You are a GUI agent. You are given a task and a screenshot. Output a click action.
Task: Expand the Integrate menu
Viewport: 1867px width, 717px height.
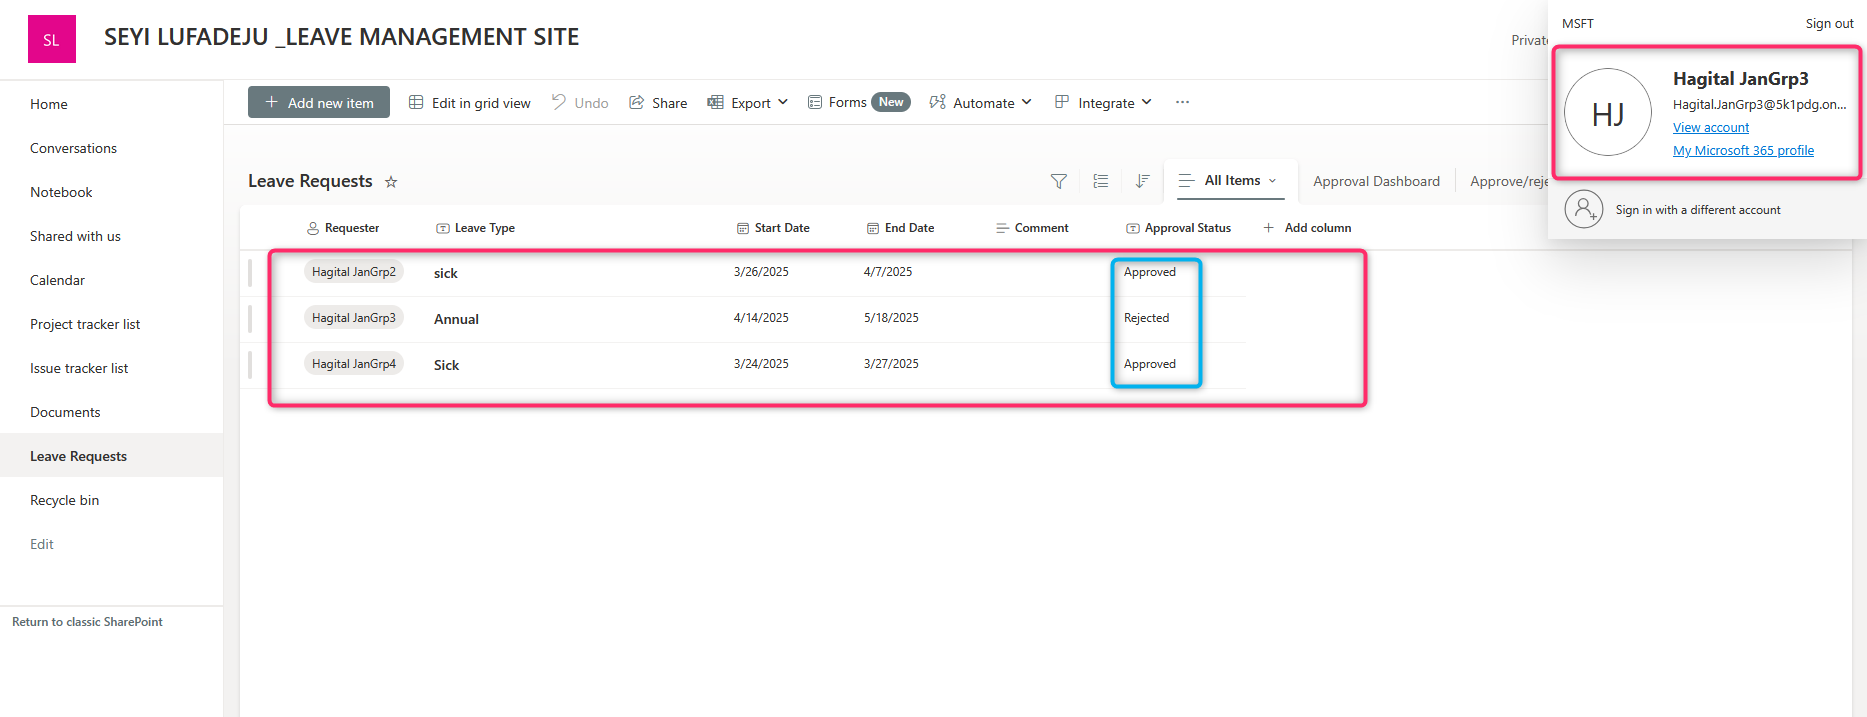(1104, 103)
